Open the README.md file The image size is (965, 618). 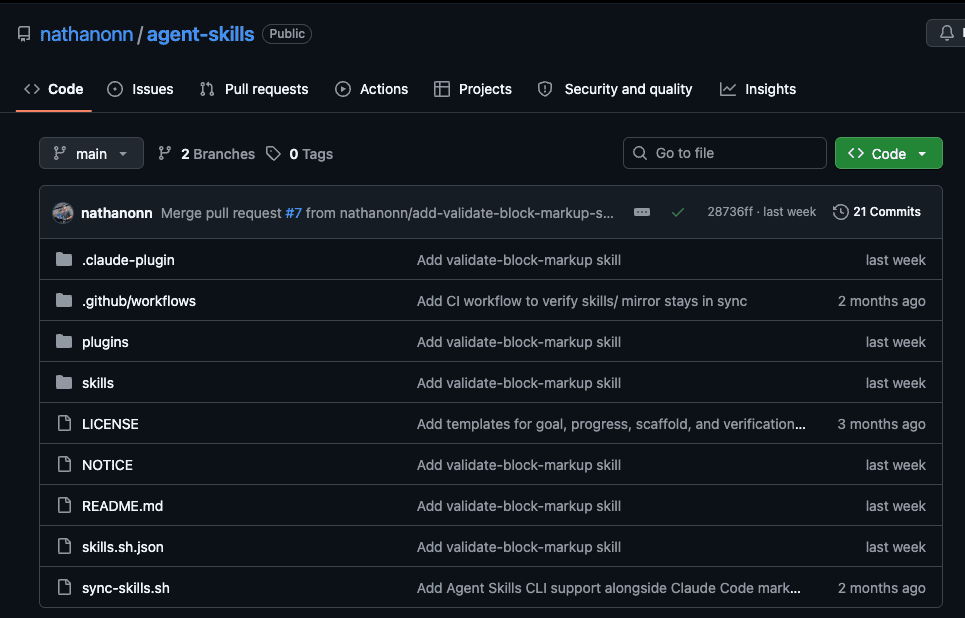coord(122,506)
